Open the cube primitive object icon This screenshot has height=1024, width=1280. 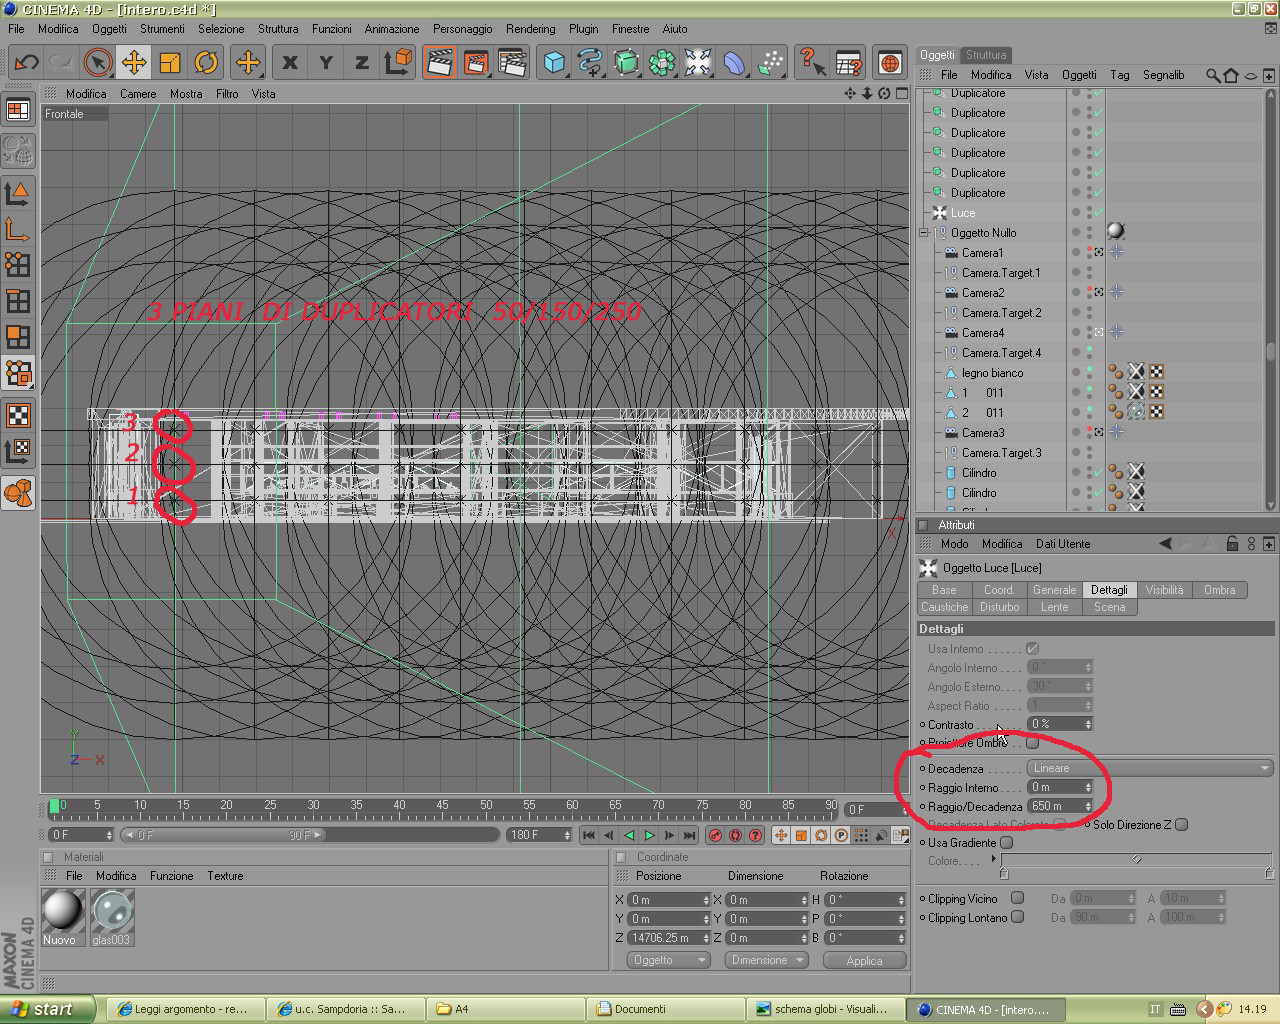point(554,63)
